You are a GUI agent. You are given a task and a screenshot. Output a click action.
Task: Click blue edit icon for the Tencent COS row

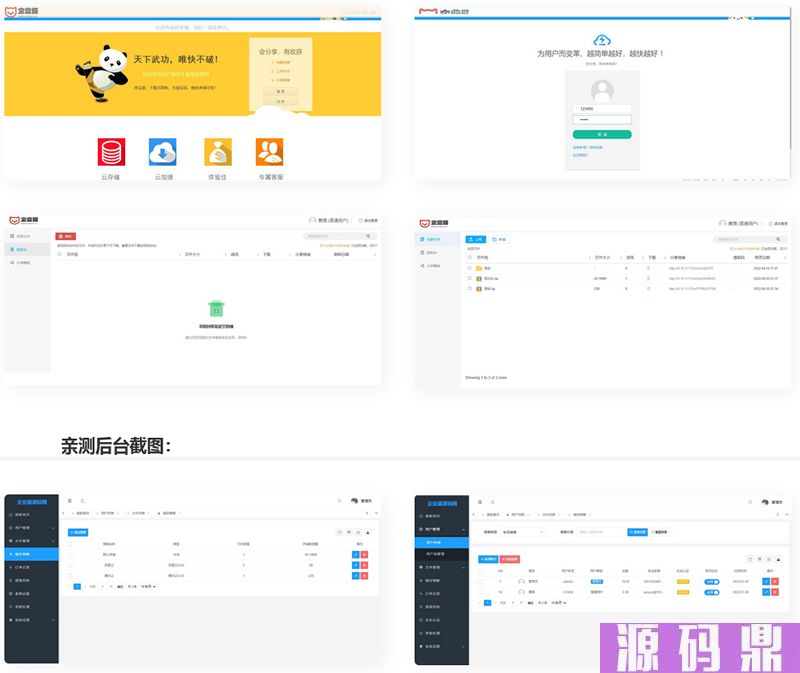point(356,576)
